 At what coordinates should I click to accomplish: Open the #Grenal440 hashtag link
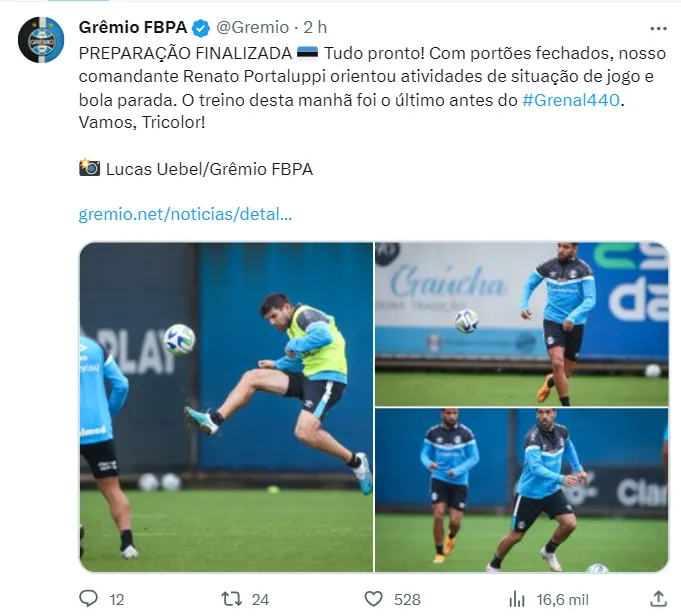coord(571,100)
